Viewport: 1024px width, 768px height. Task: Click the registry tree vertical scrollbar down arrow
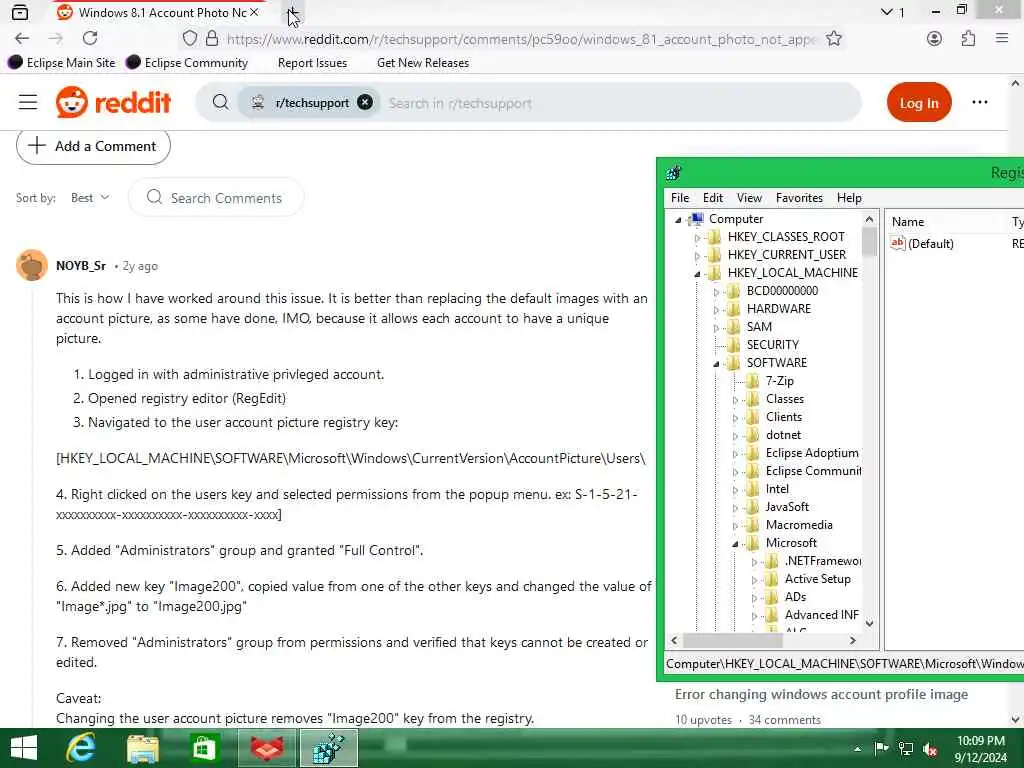(869, 624)
